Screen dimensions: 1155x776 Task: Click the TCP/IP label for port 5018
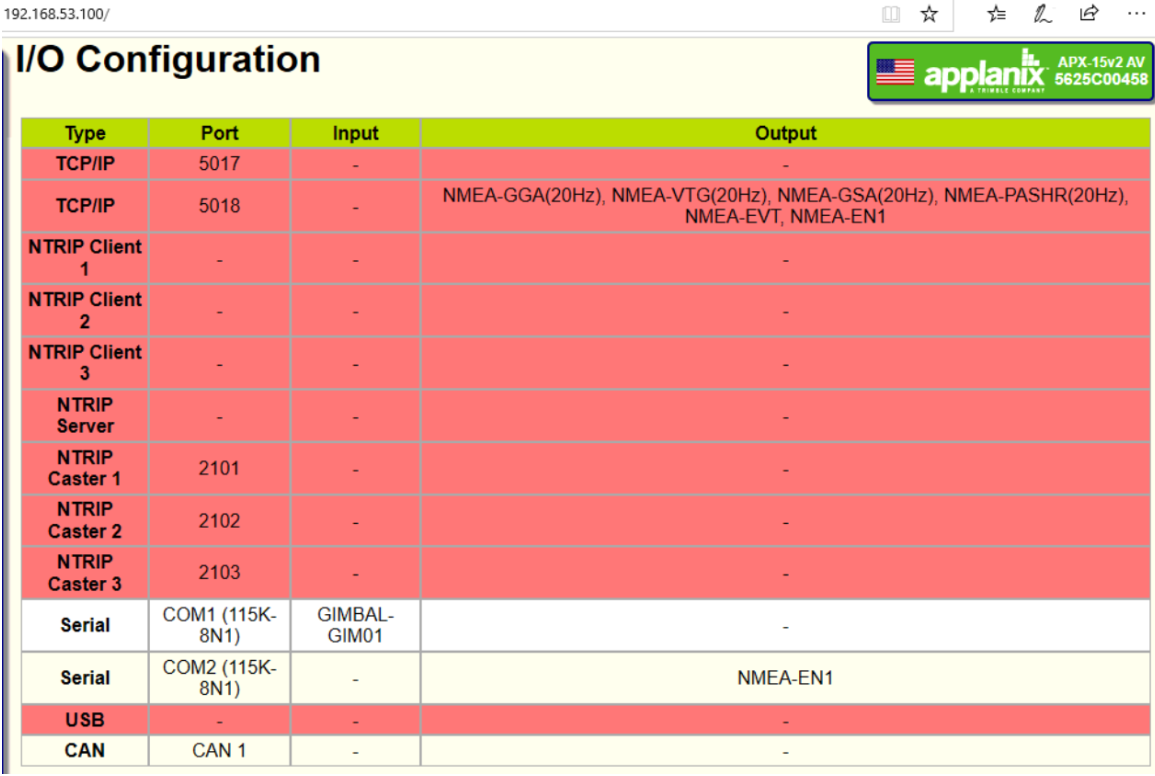coord(85,206)
